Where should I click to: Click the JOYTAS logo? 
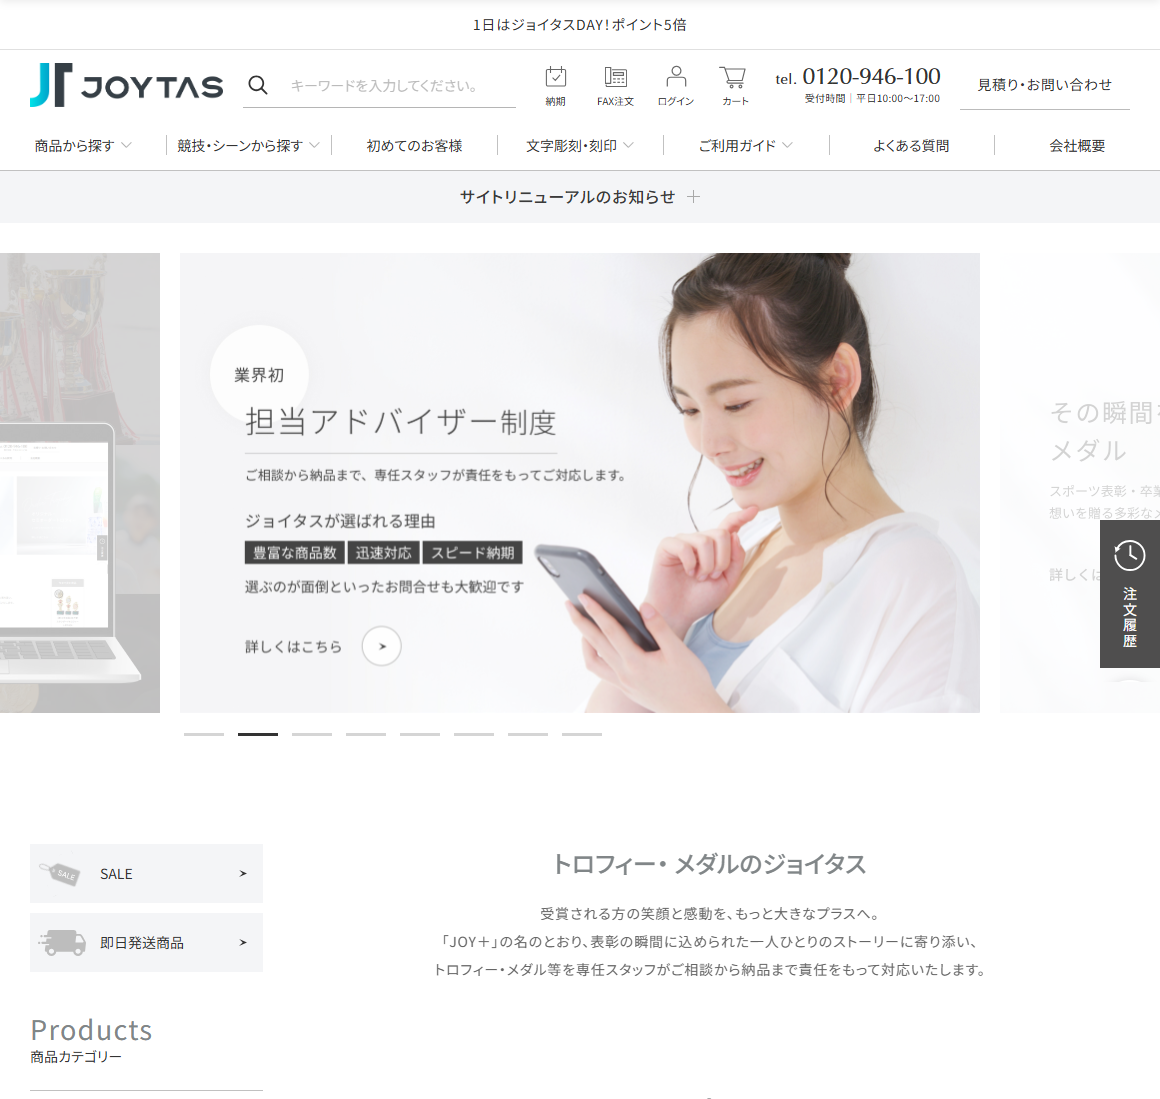pyautogui.click(x=127, y=85)
